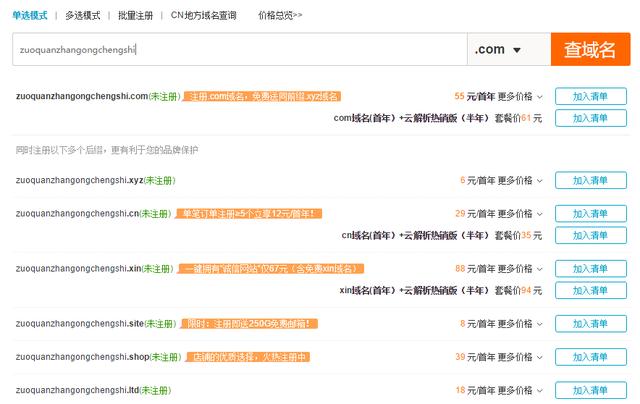
Task: Expand 更多价格 for the .ltd domain
Action: [x=520, y=391]
